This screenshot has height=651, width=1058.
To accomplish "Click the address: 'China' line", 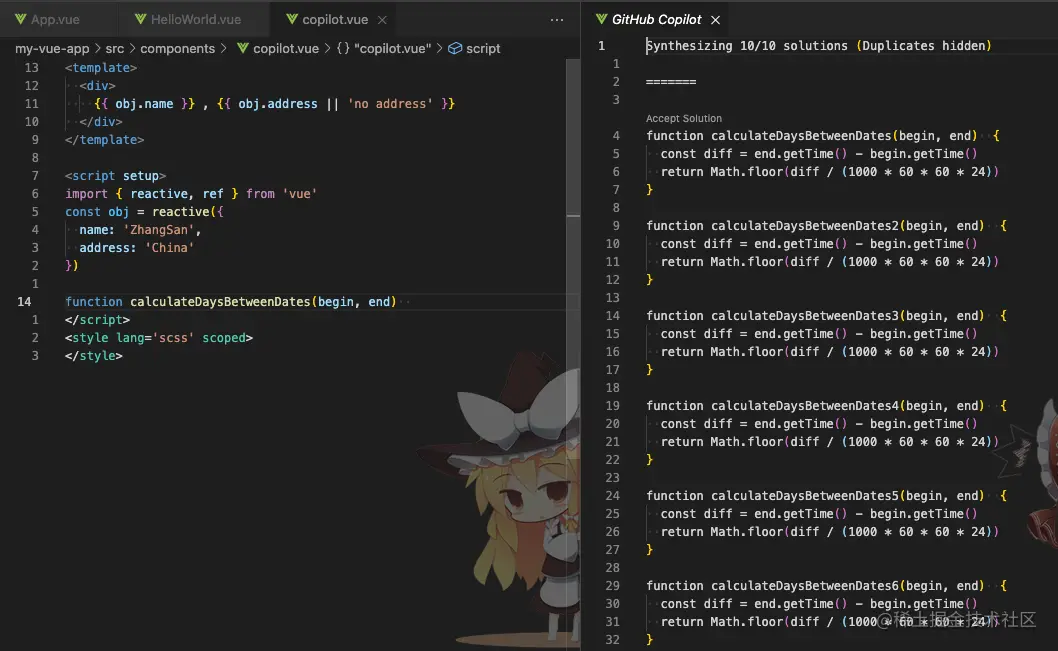I will 137,248.
